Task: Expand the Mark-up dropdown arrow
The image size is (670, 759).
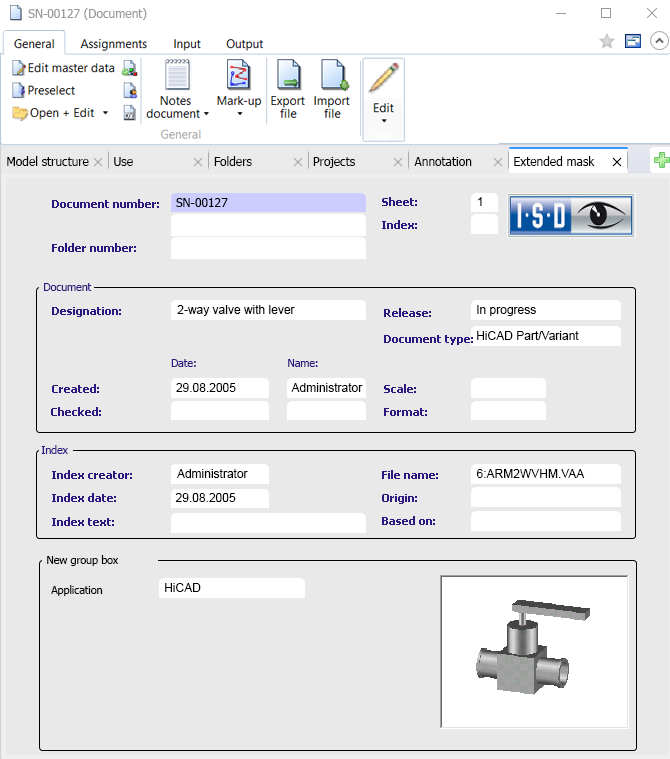Action: [x=239, y=114]
